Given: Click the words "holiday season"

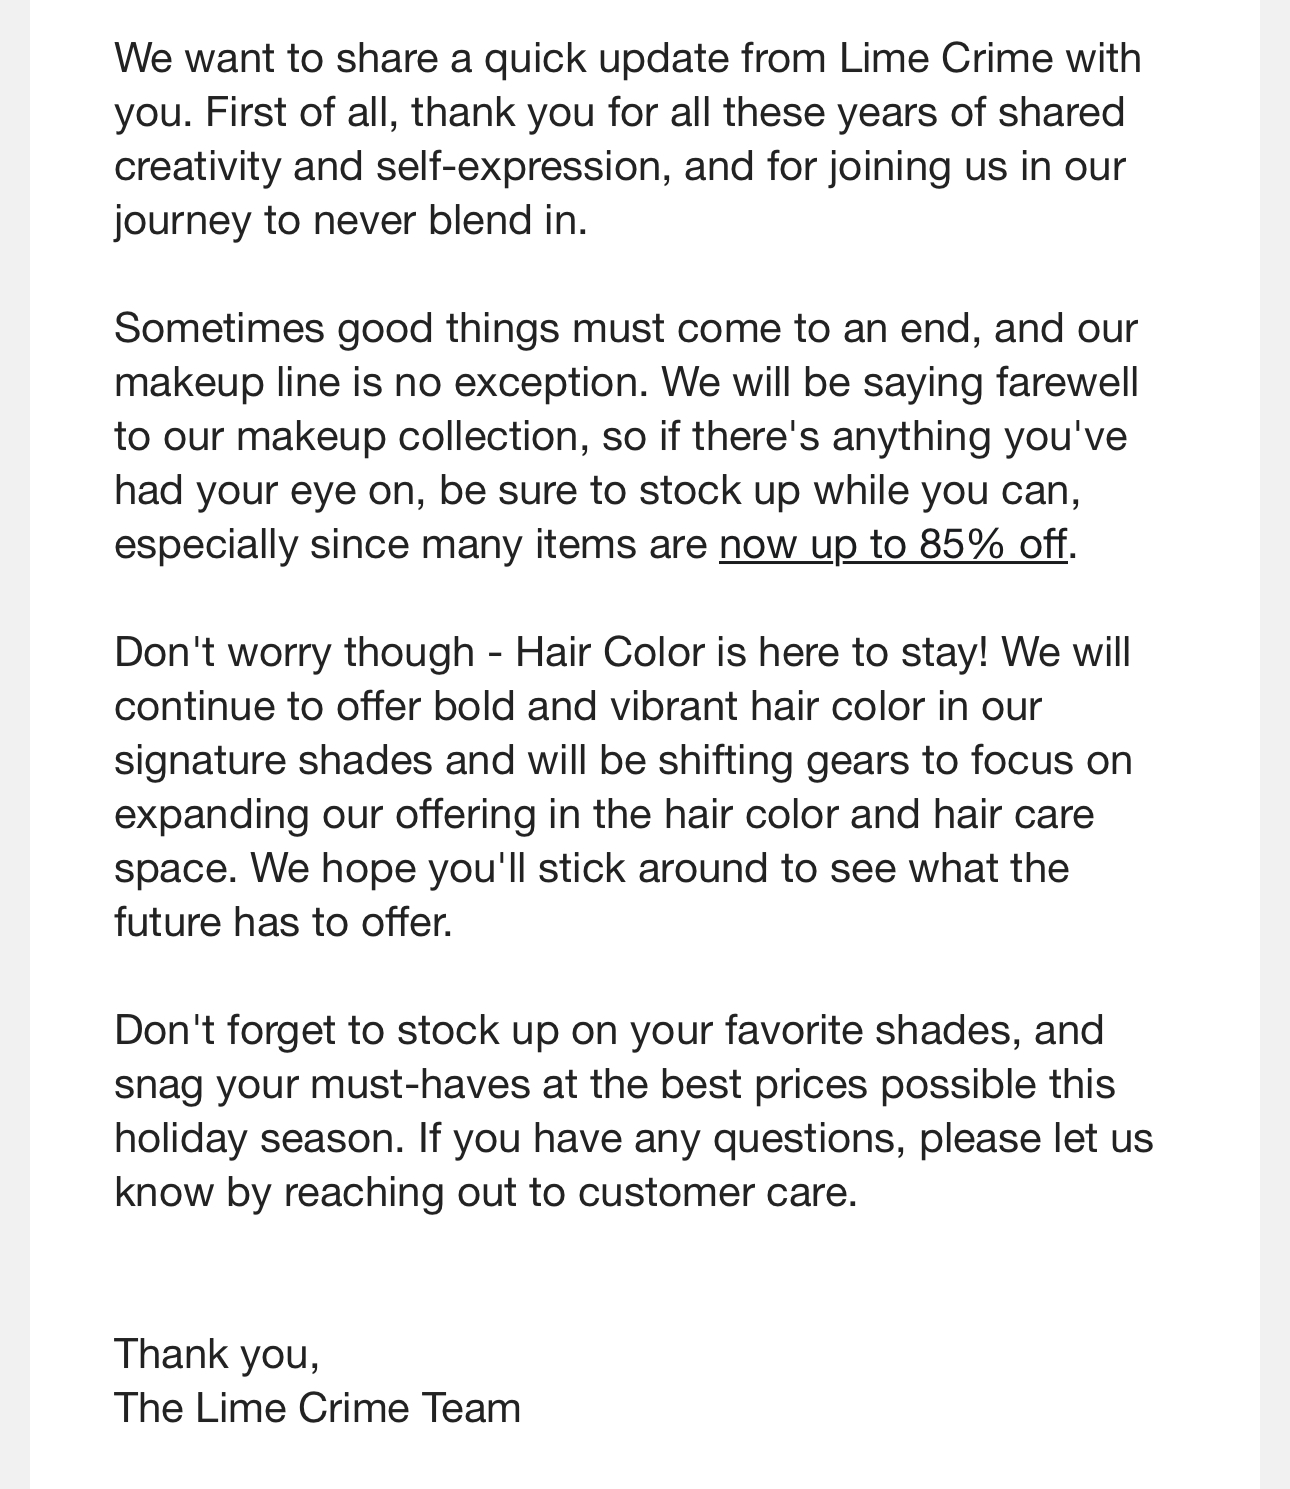Looking at the screenshot, I should (x=259, y=1139).
